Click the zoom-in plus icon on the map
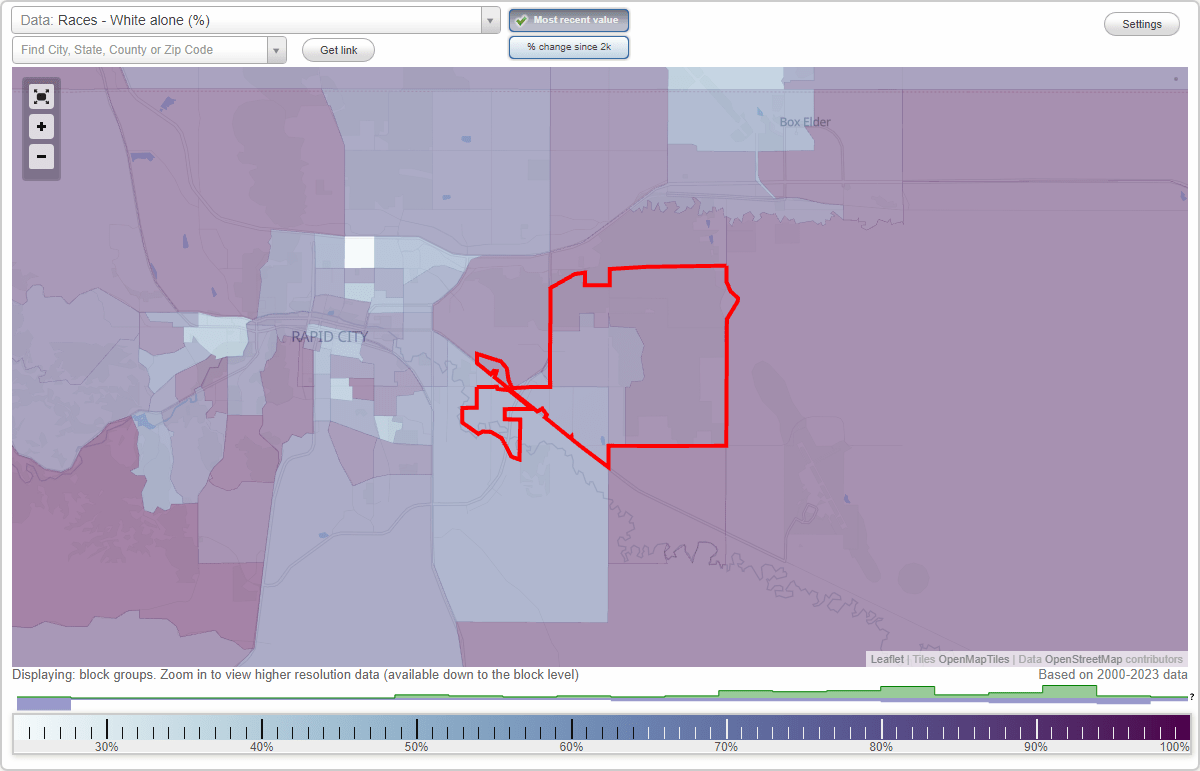Image resolution: width=1200 pixels, height=771 pixels. [x=41, y=127]
